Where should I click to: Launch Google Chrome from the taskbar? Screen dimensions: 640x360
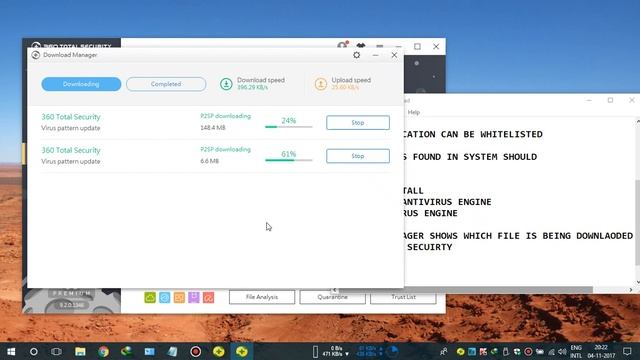click(x=103, y=351)
